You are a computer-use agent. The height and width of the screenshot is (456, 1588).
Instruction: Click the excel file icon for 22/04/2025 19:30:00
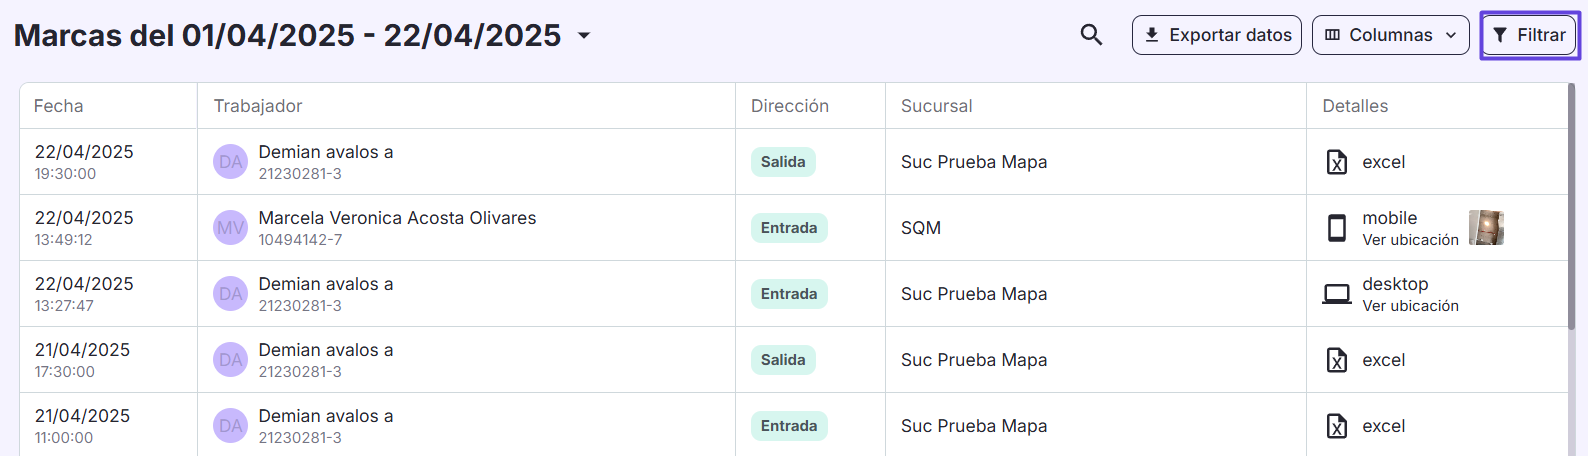click(1337, 162)
